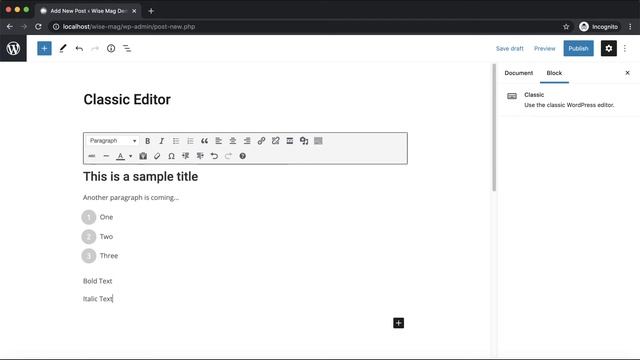Click the blue block inserter plus button
The width and height of the screenshot is (640, 360).
[x=44, y=49]
